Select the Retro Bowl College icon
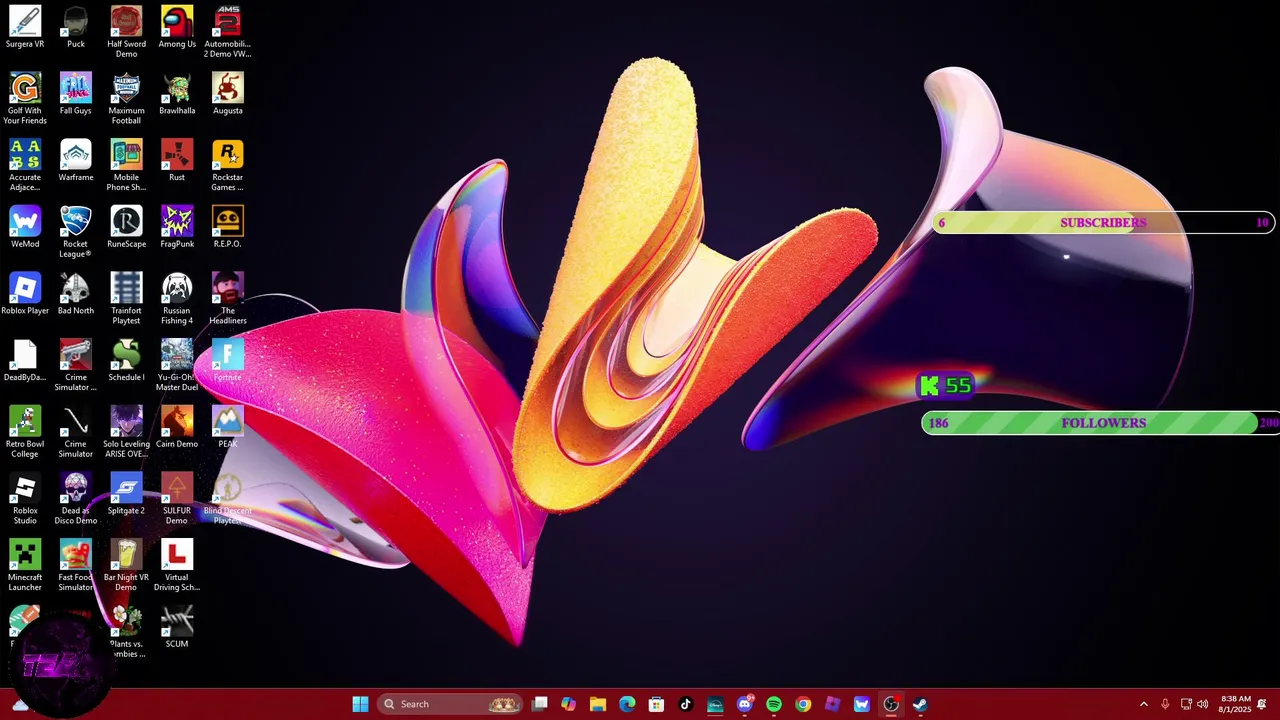This screenshot has height=720, width=1280. (25, 431)
